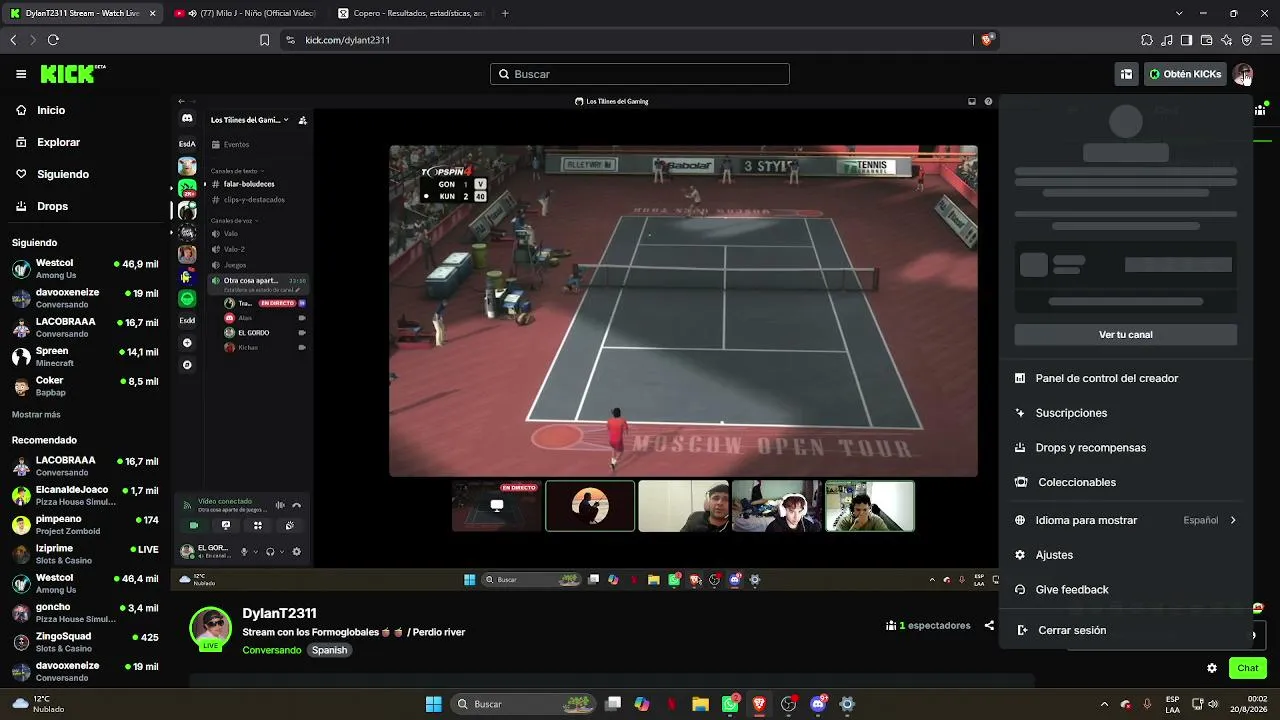
Task: Switch to the Copero Resultados tab
Action: [x=410, y=13]
